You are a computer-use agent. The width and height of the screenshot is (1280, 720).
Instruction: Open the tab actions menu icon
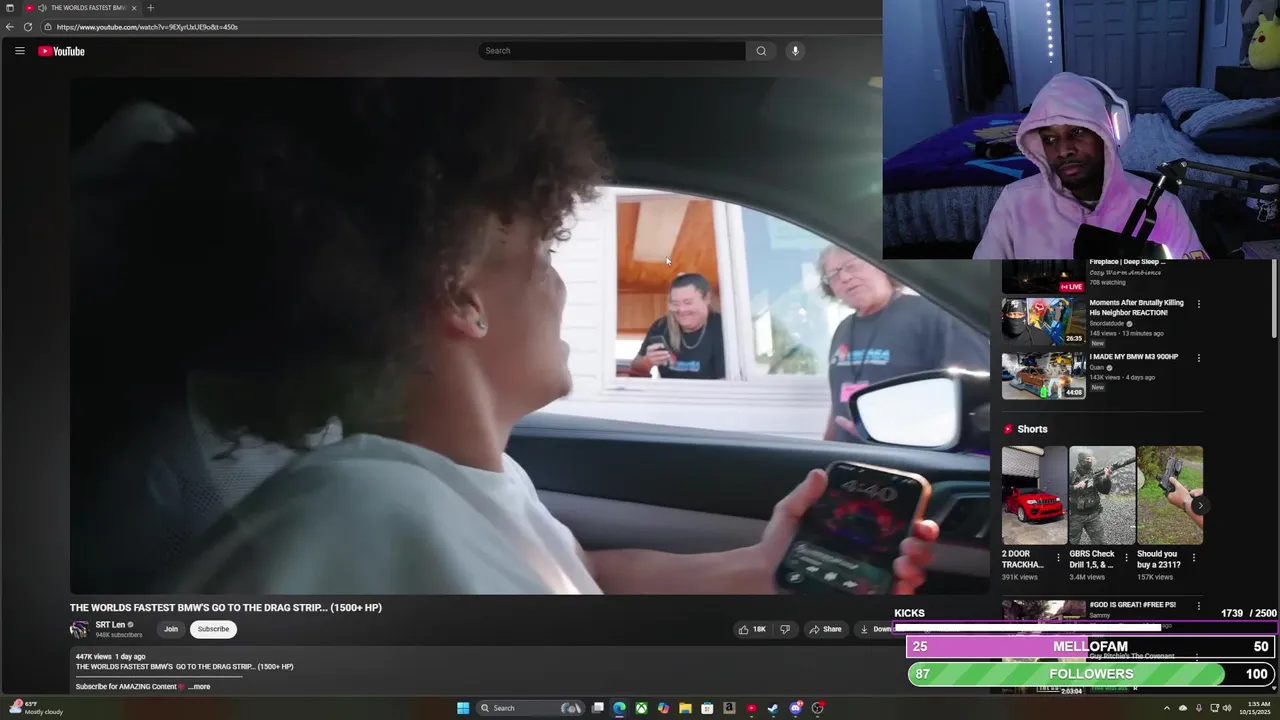[9, 8]
